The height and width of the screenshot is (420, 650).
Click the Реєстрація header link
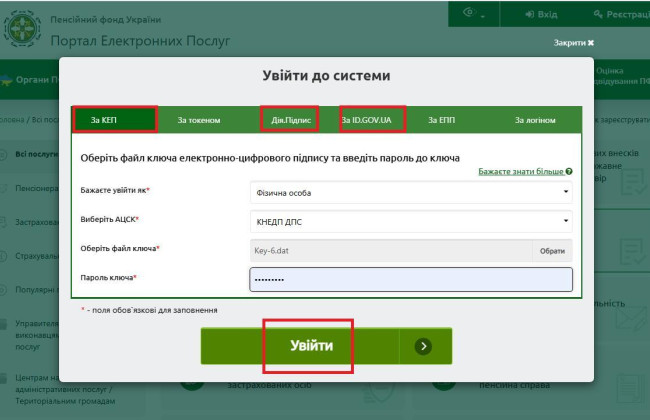point(621,15)
